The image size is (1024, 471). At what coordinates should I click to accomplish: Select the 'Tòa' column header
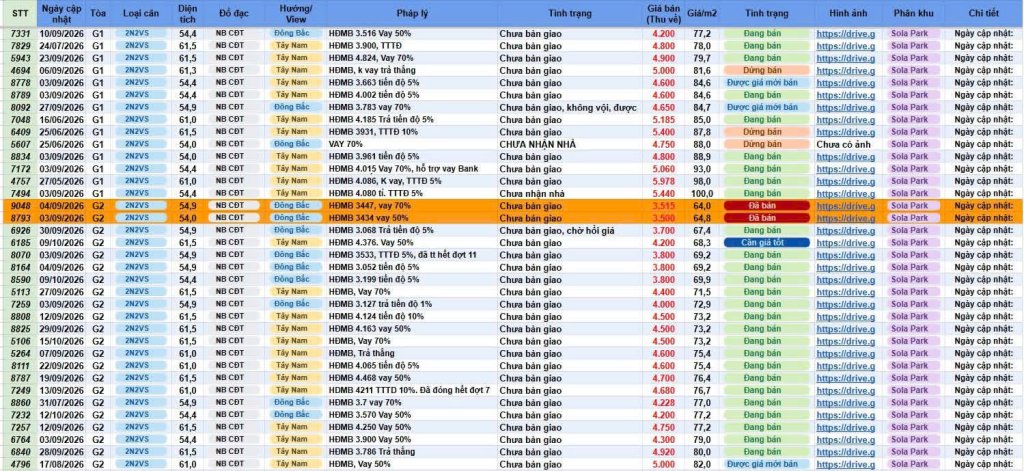point(99,13)
